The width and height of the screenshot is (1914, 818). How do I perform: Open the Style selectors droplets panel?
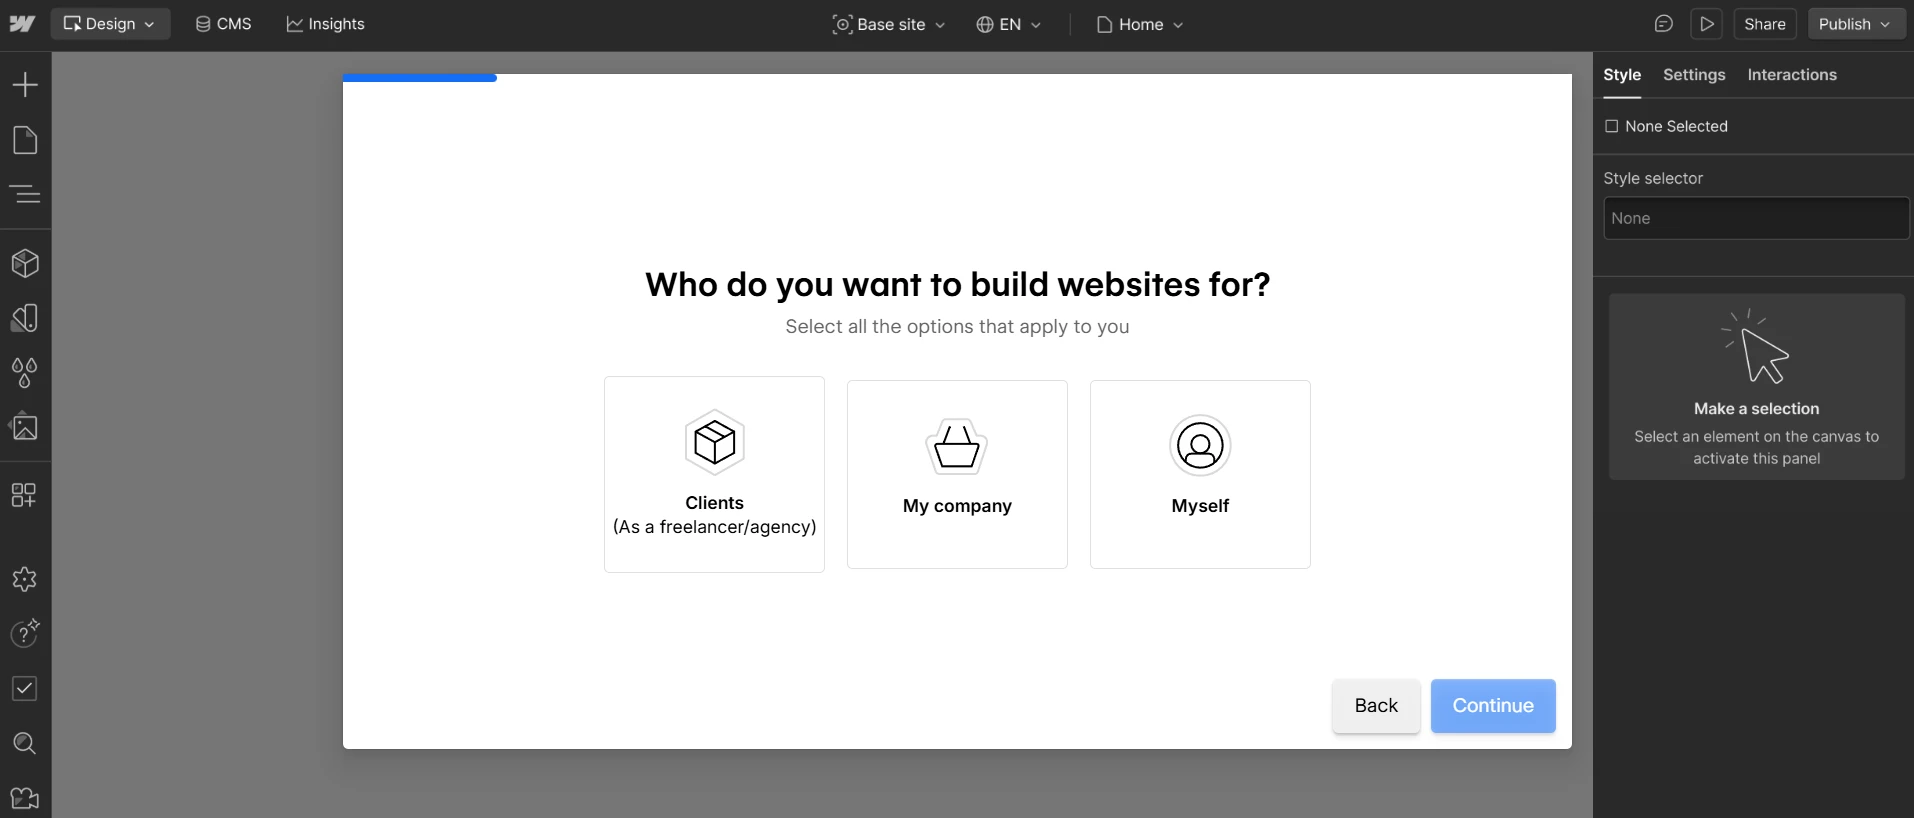pyautogui.click(x=25, y=373)
